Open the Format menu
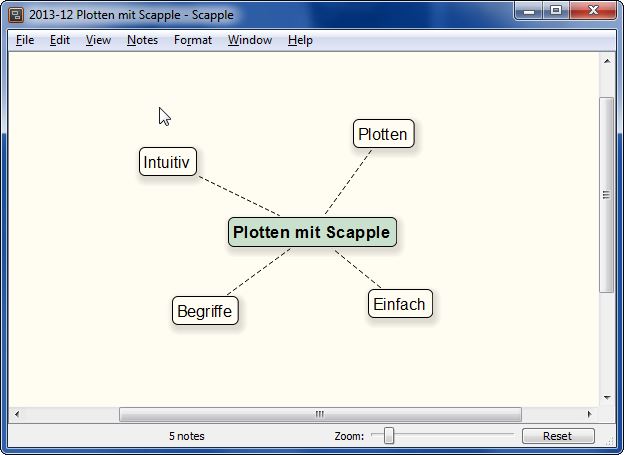Image resolution: width=624 pixels, height=455 pixels. click(193, 40)
